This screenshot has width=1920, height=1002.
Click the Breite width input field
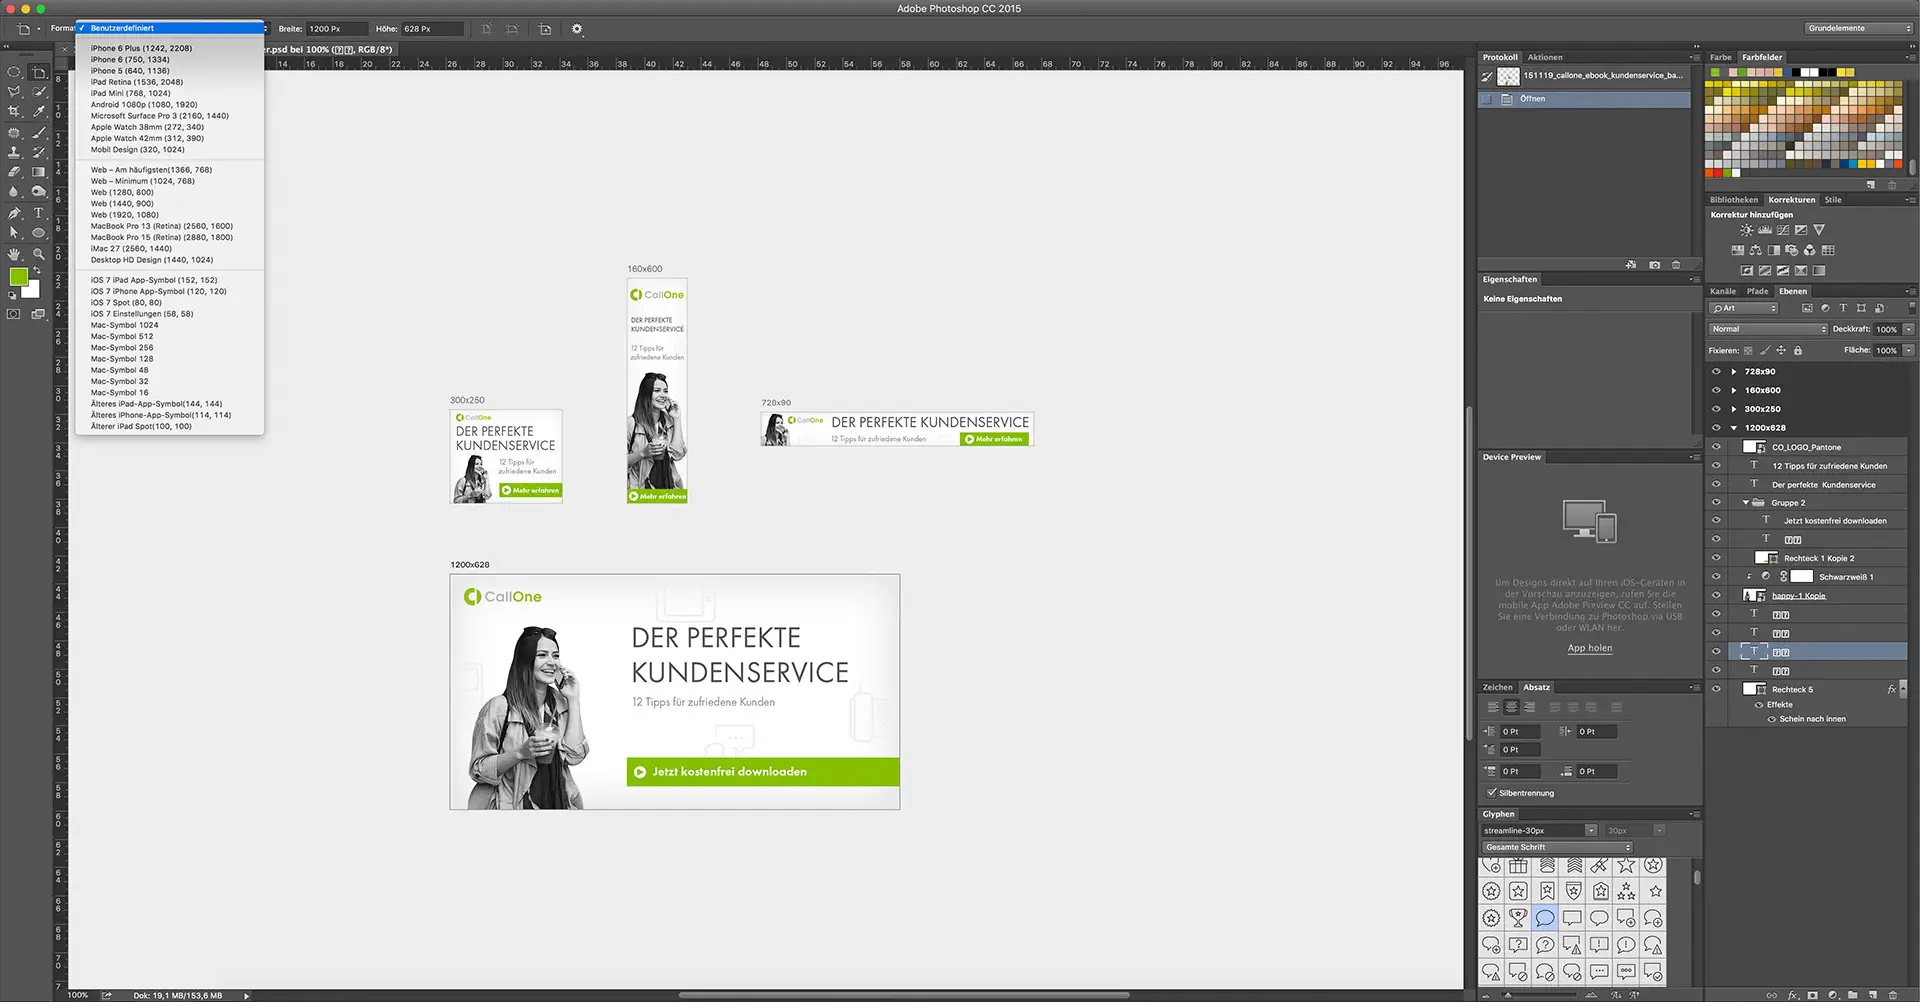(336, 29)
